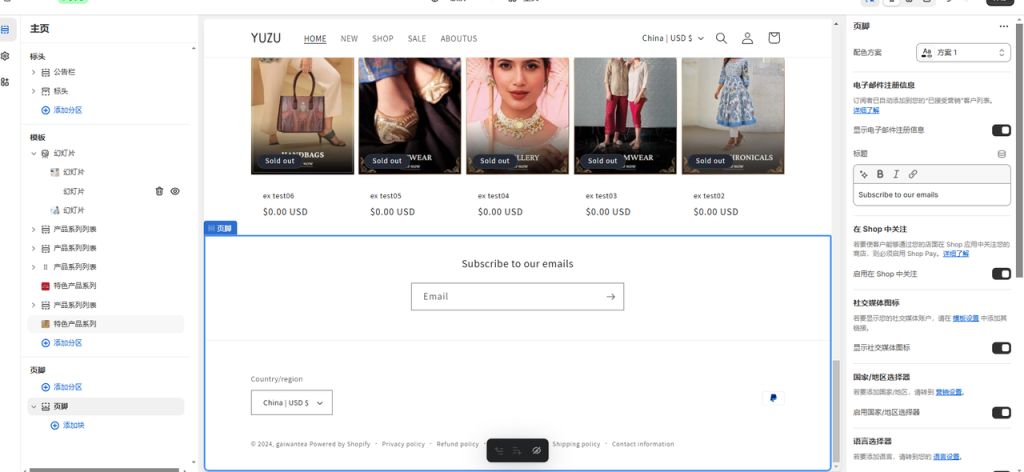Expand the 公告栏 section
The width and height of the screenshot is (1024, 472).
click(33, 72)
